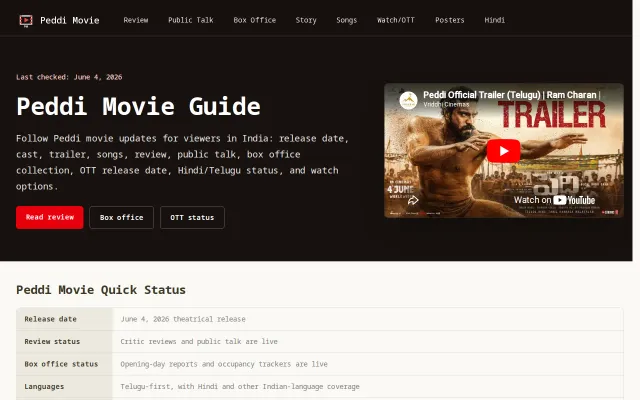Click the Peddi Movie logo icon
This screenshot has height=400, width=640.
[x=26, y=20]
